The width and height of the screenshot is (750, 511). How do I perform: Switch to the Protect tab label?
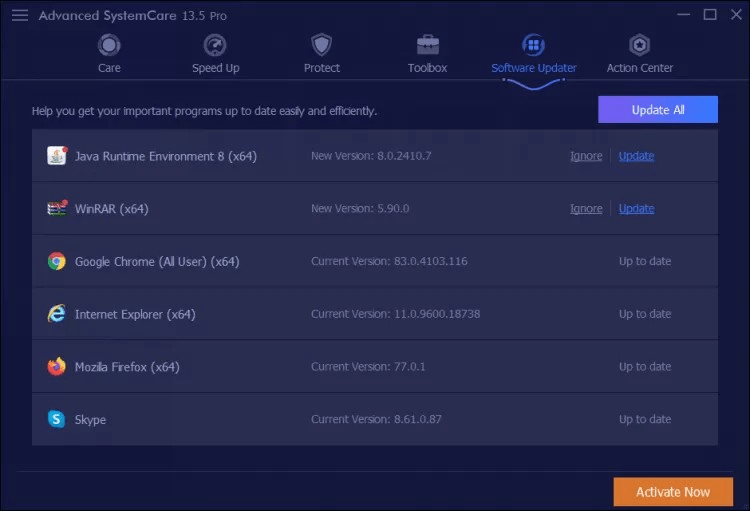point(321,68)
